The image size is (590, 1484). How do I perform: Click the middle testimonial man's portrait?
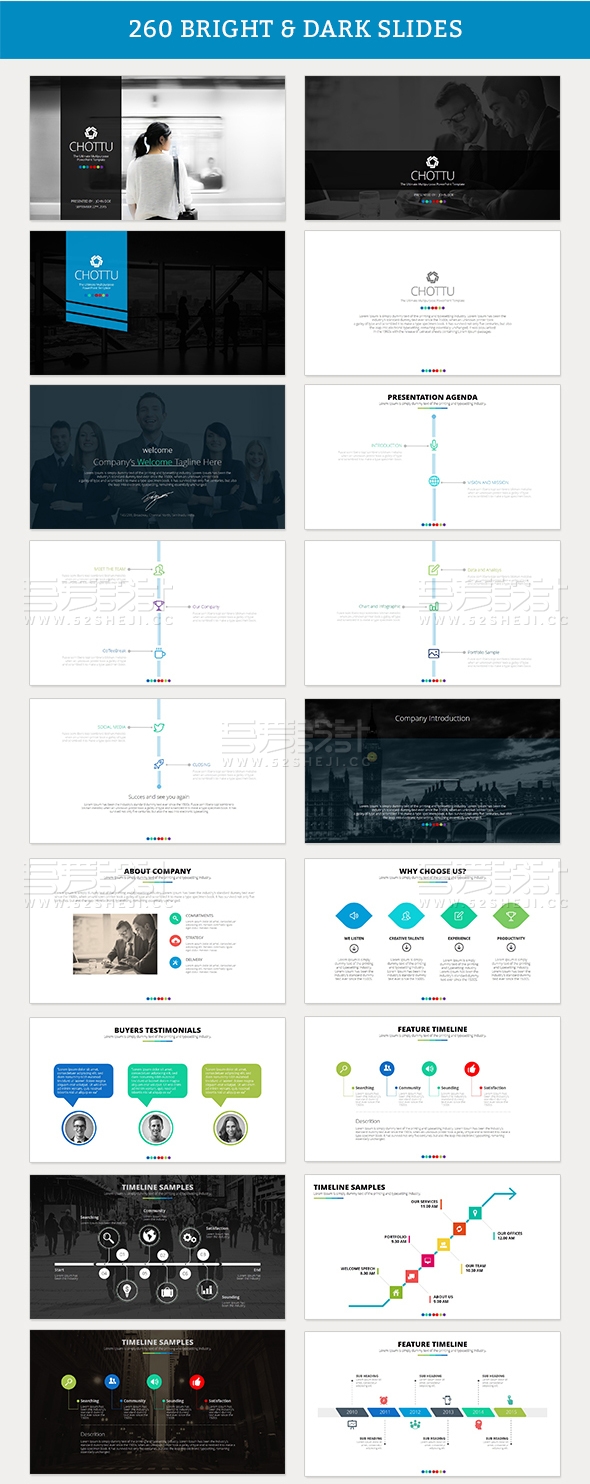click(156, 1128)
